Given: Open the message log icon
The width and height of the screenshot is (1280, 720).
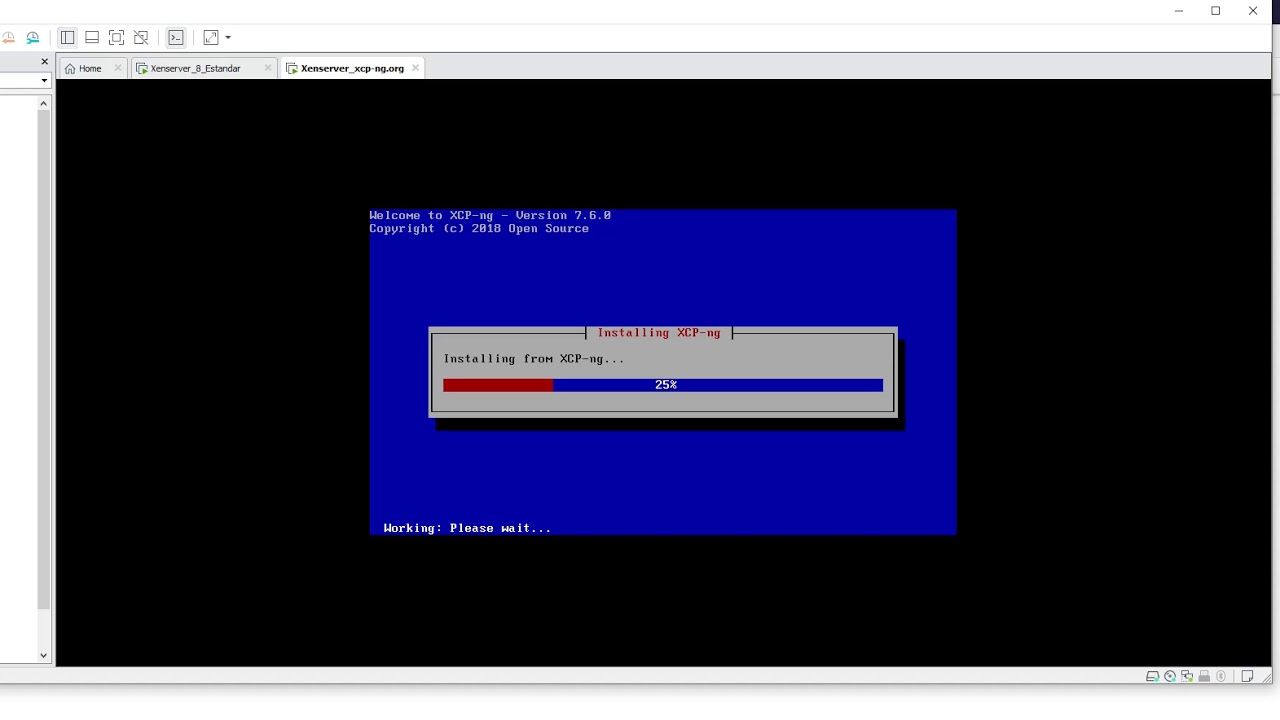Looking at the screenshot, I should pyautogui.click(x=1247, y=676).
